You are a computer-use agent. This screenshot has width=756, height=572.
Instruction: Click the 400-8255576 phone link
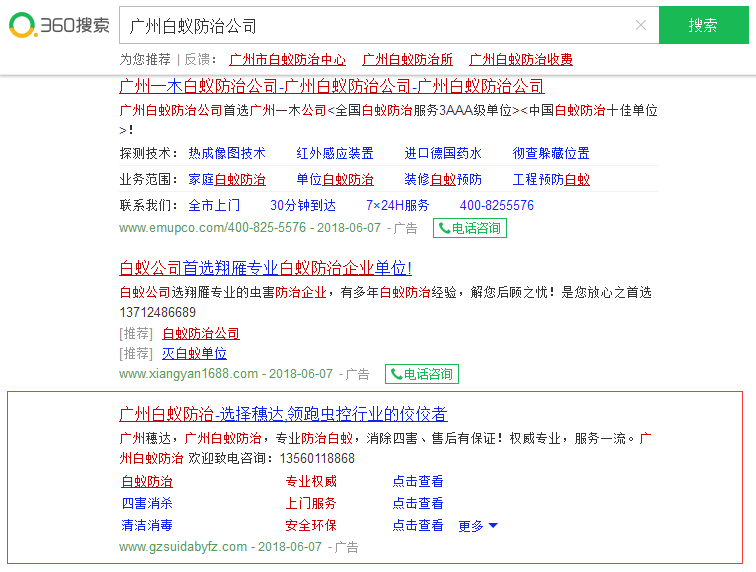click(x=497, y=206)
